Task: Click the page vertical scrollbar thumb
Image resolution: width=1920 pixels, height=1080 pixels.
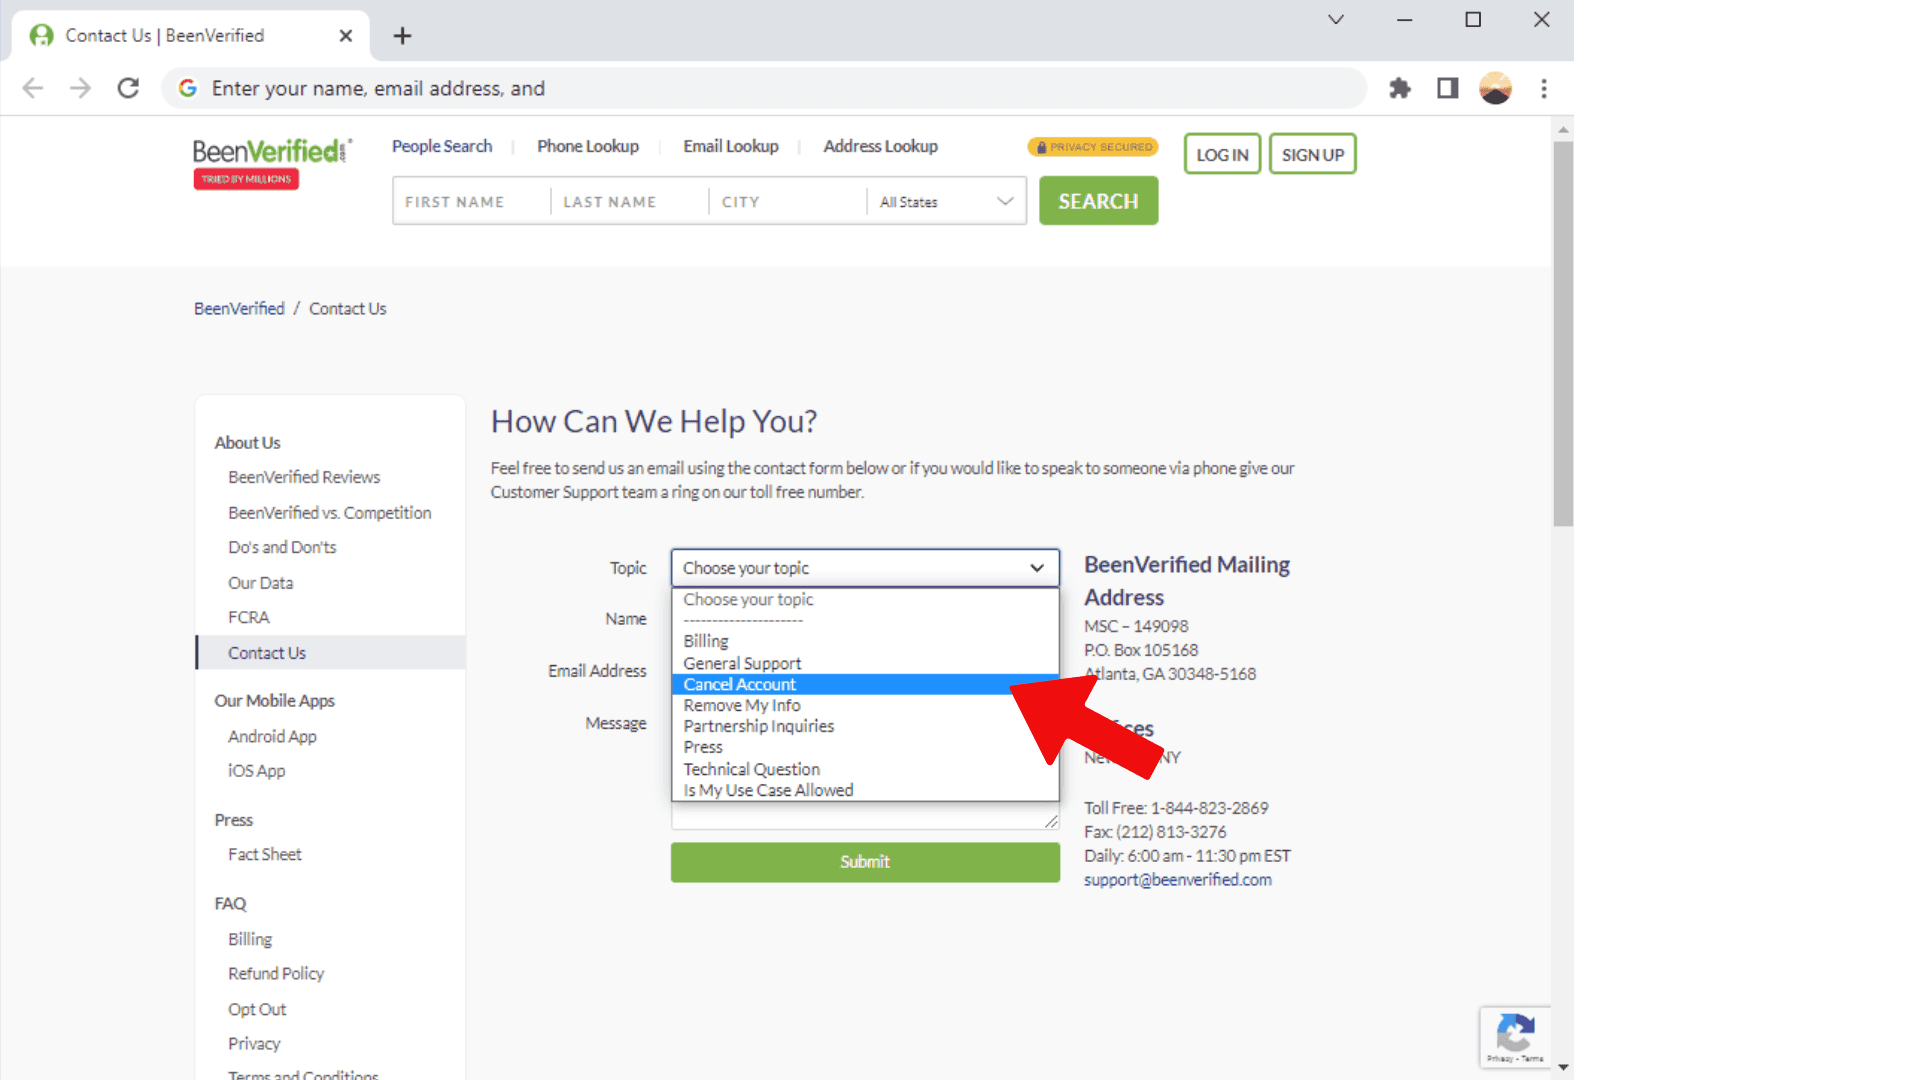Action: click(x=1563, y=333)
